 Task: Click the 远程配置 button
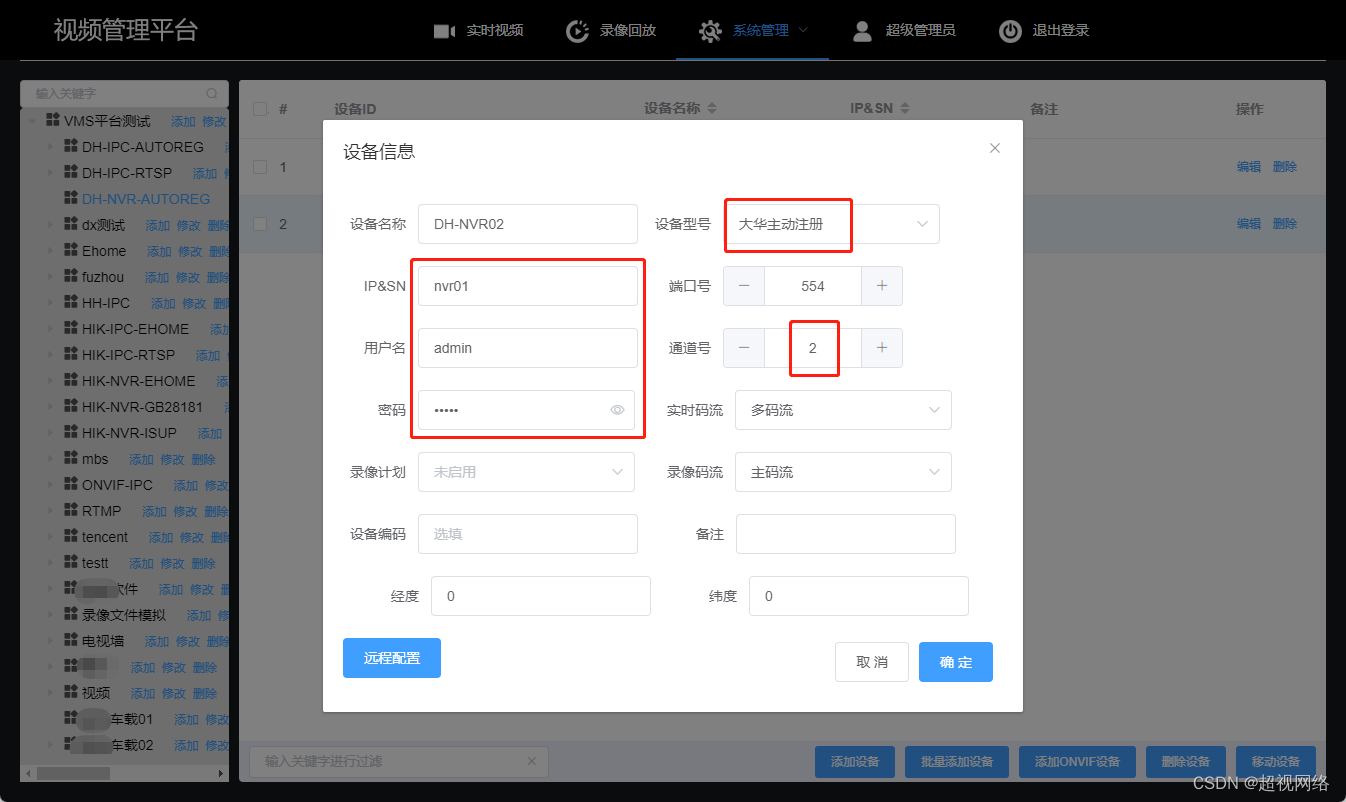point(392,658)
